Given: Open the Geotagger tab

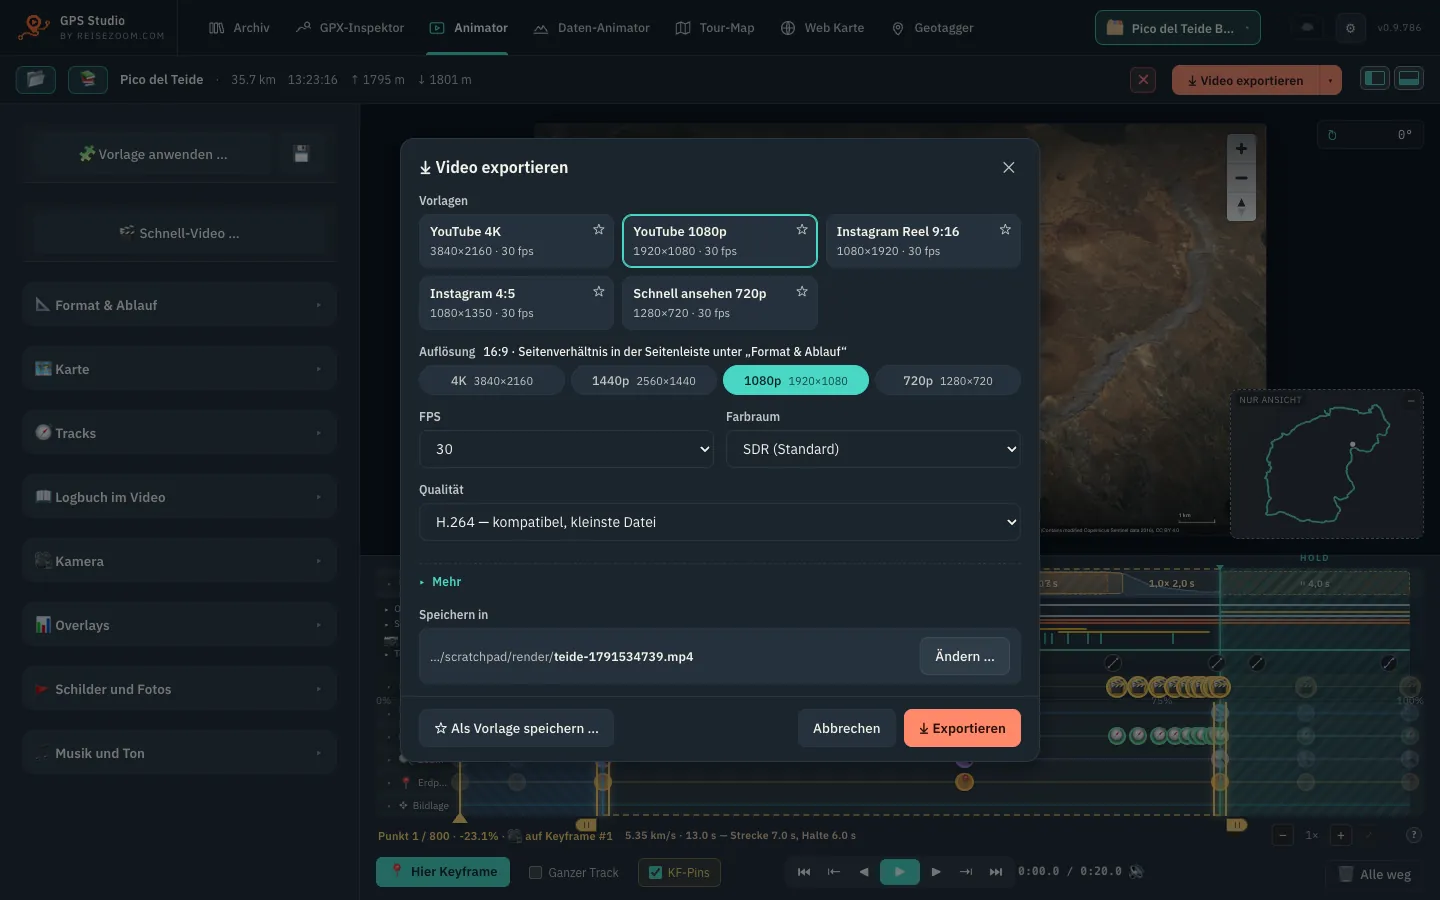Looking at the screenshot, I should [x=932, y=28].
